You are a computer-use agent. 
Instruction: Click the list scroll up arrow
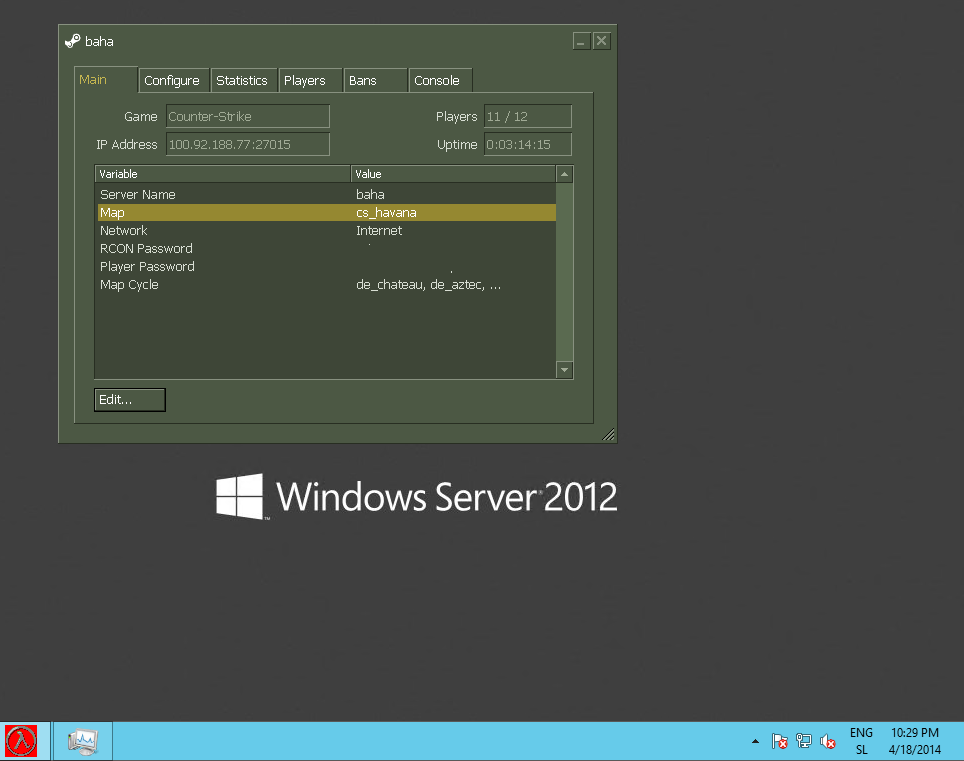point(564,174)
